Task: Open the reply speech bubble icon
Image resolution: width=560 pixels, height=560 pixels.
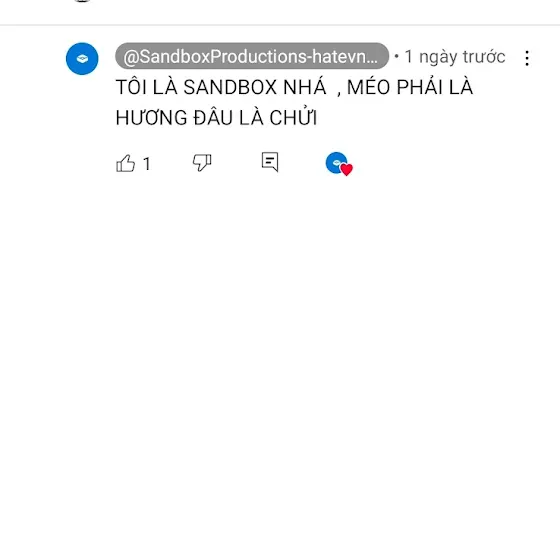Action: pos(270,162)
